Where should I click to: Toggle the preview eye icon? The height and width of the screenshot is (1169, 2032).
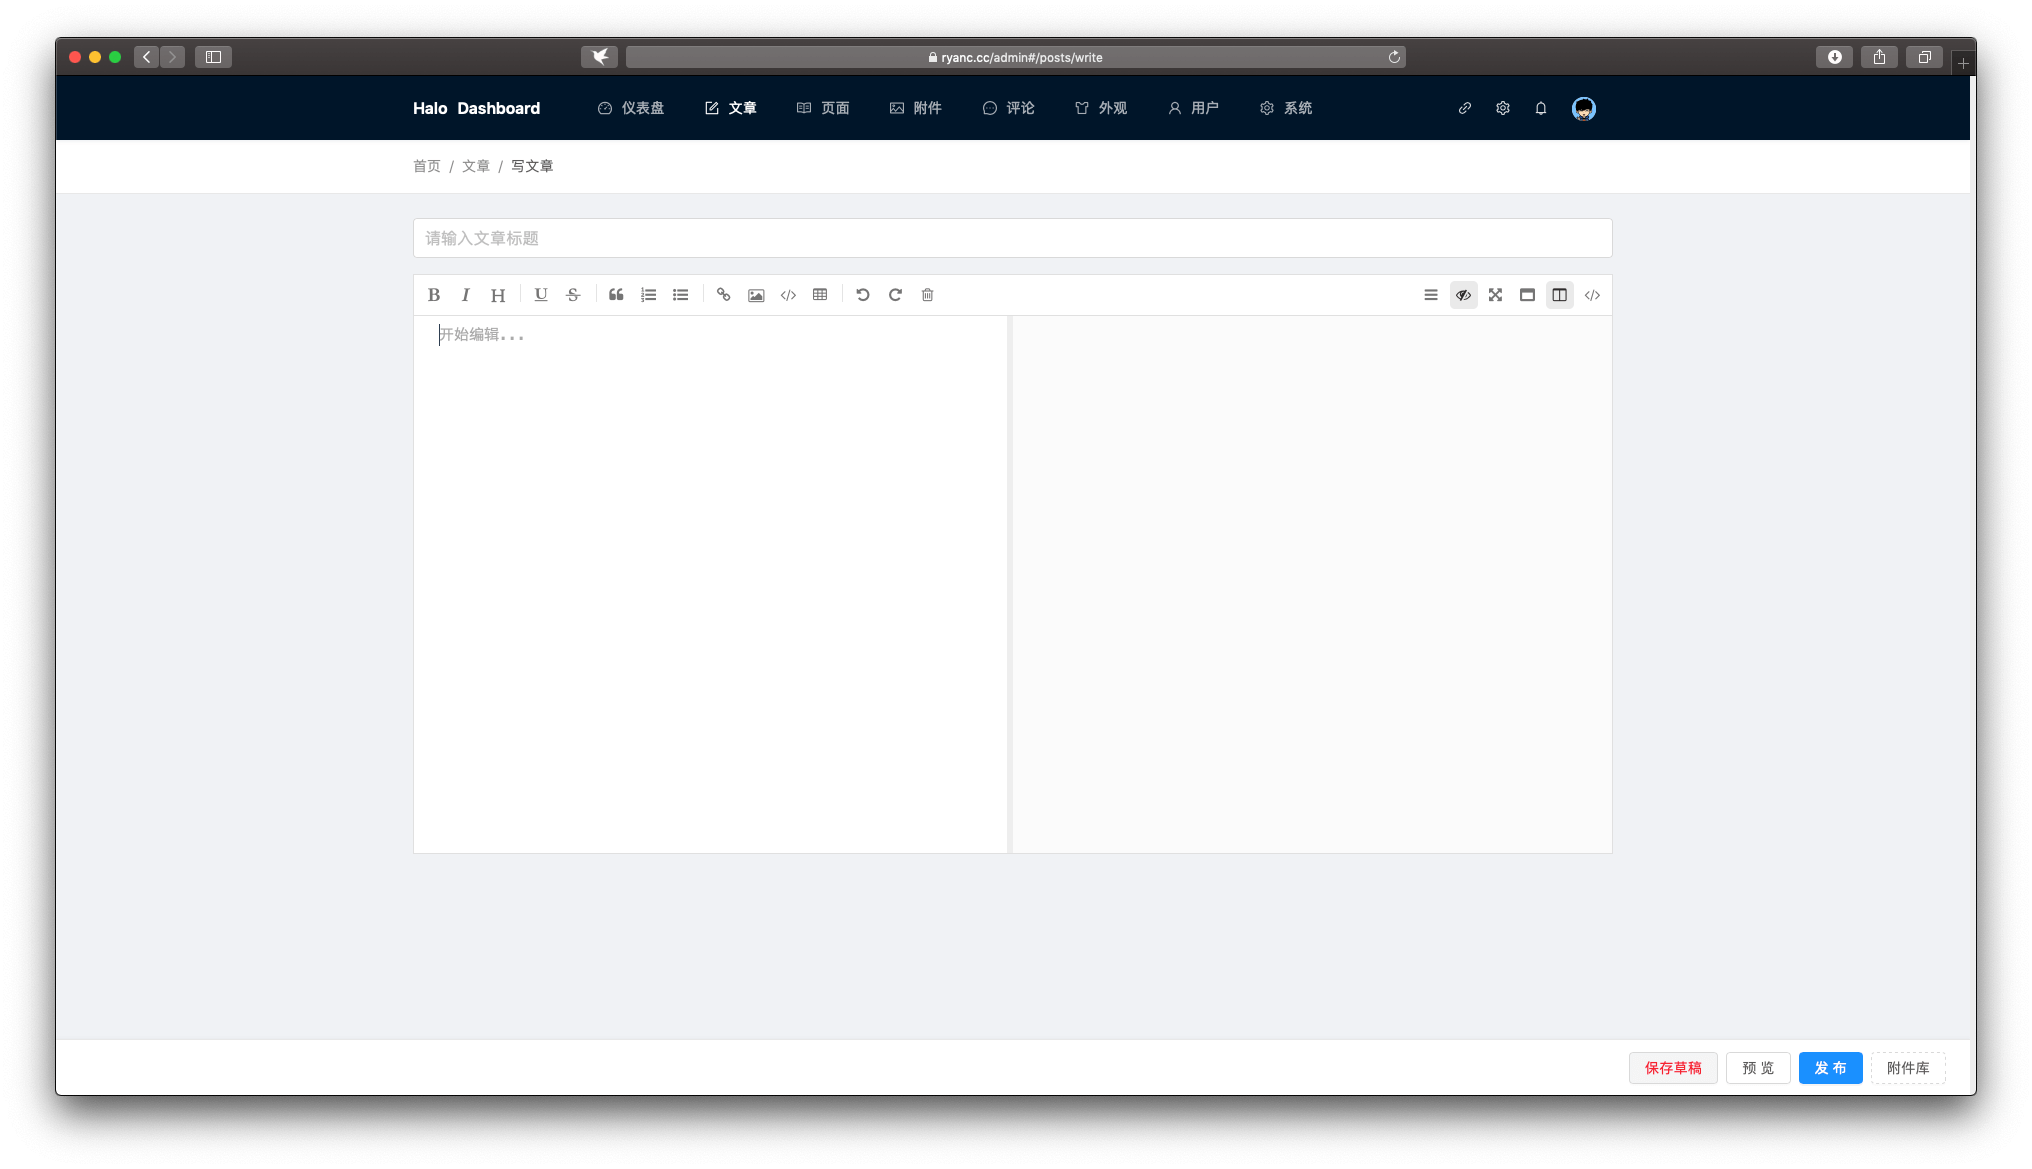1463,295
